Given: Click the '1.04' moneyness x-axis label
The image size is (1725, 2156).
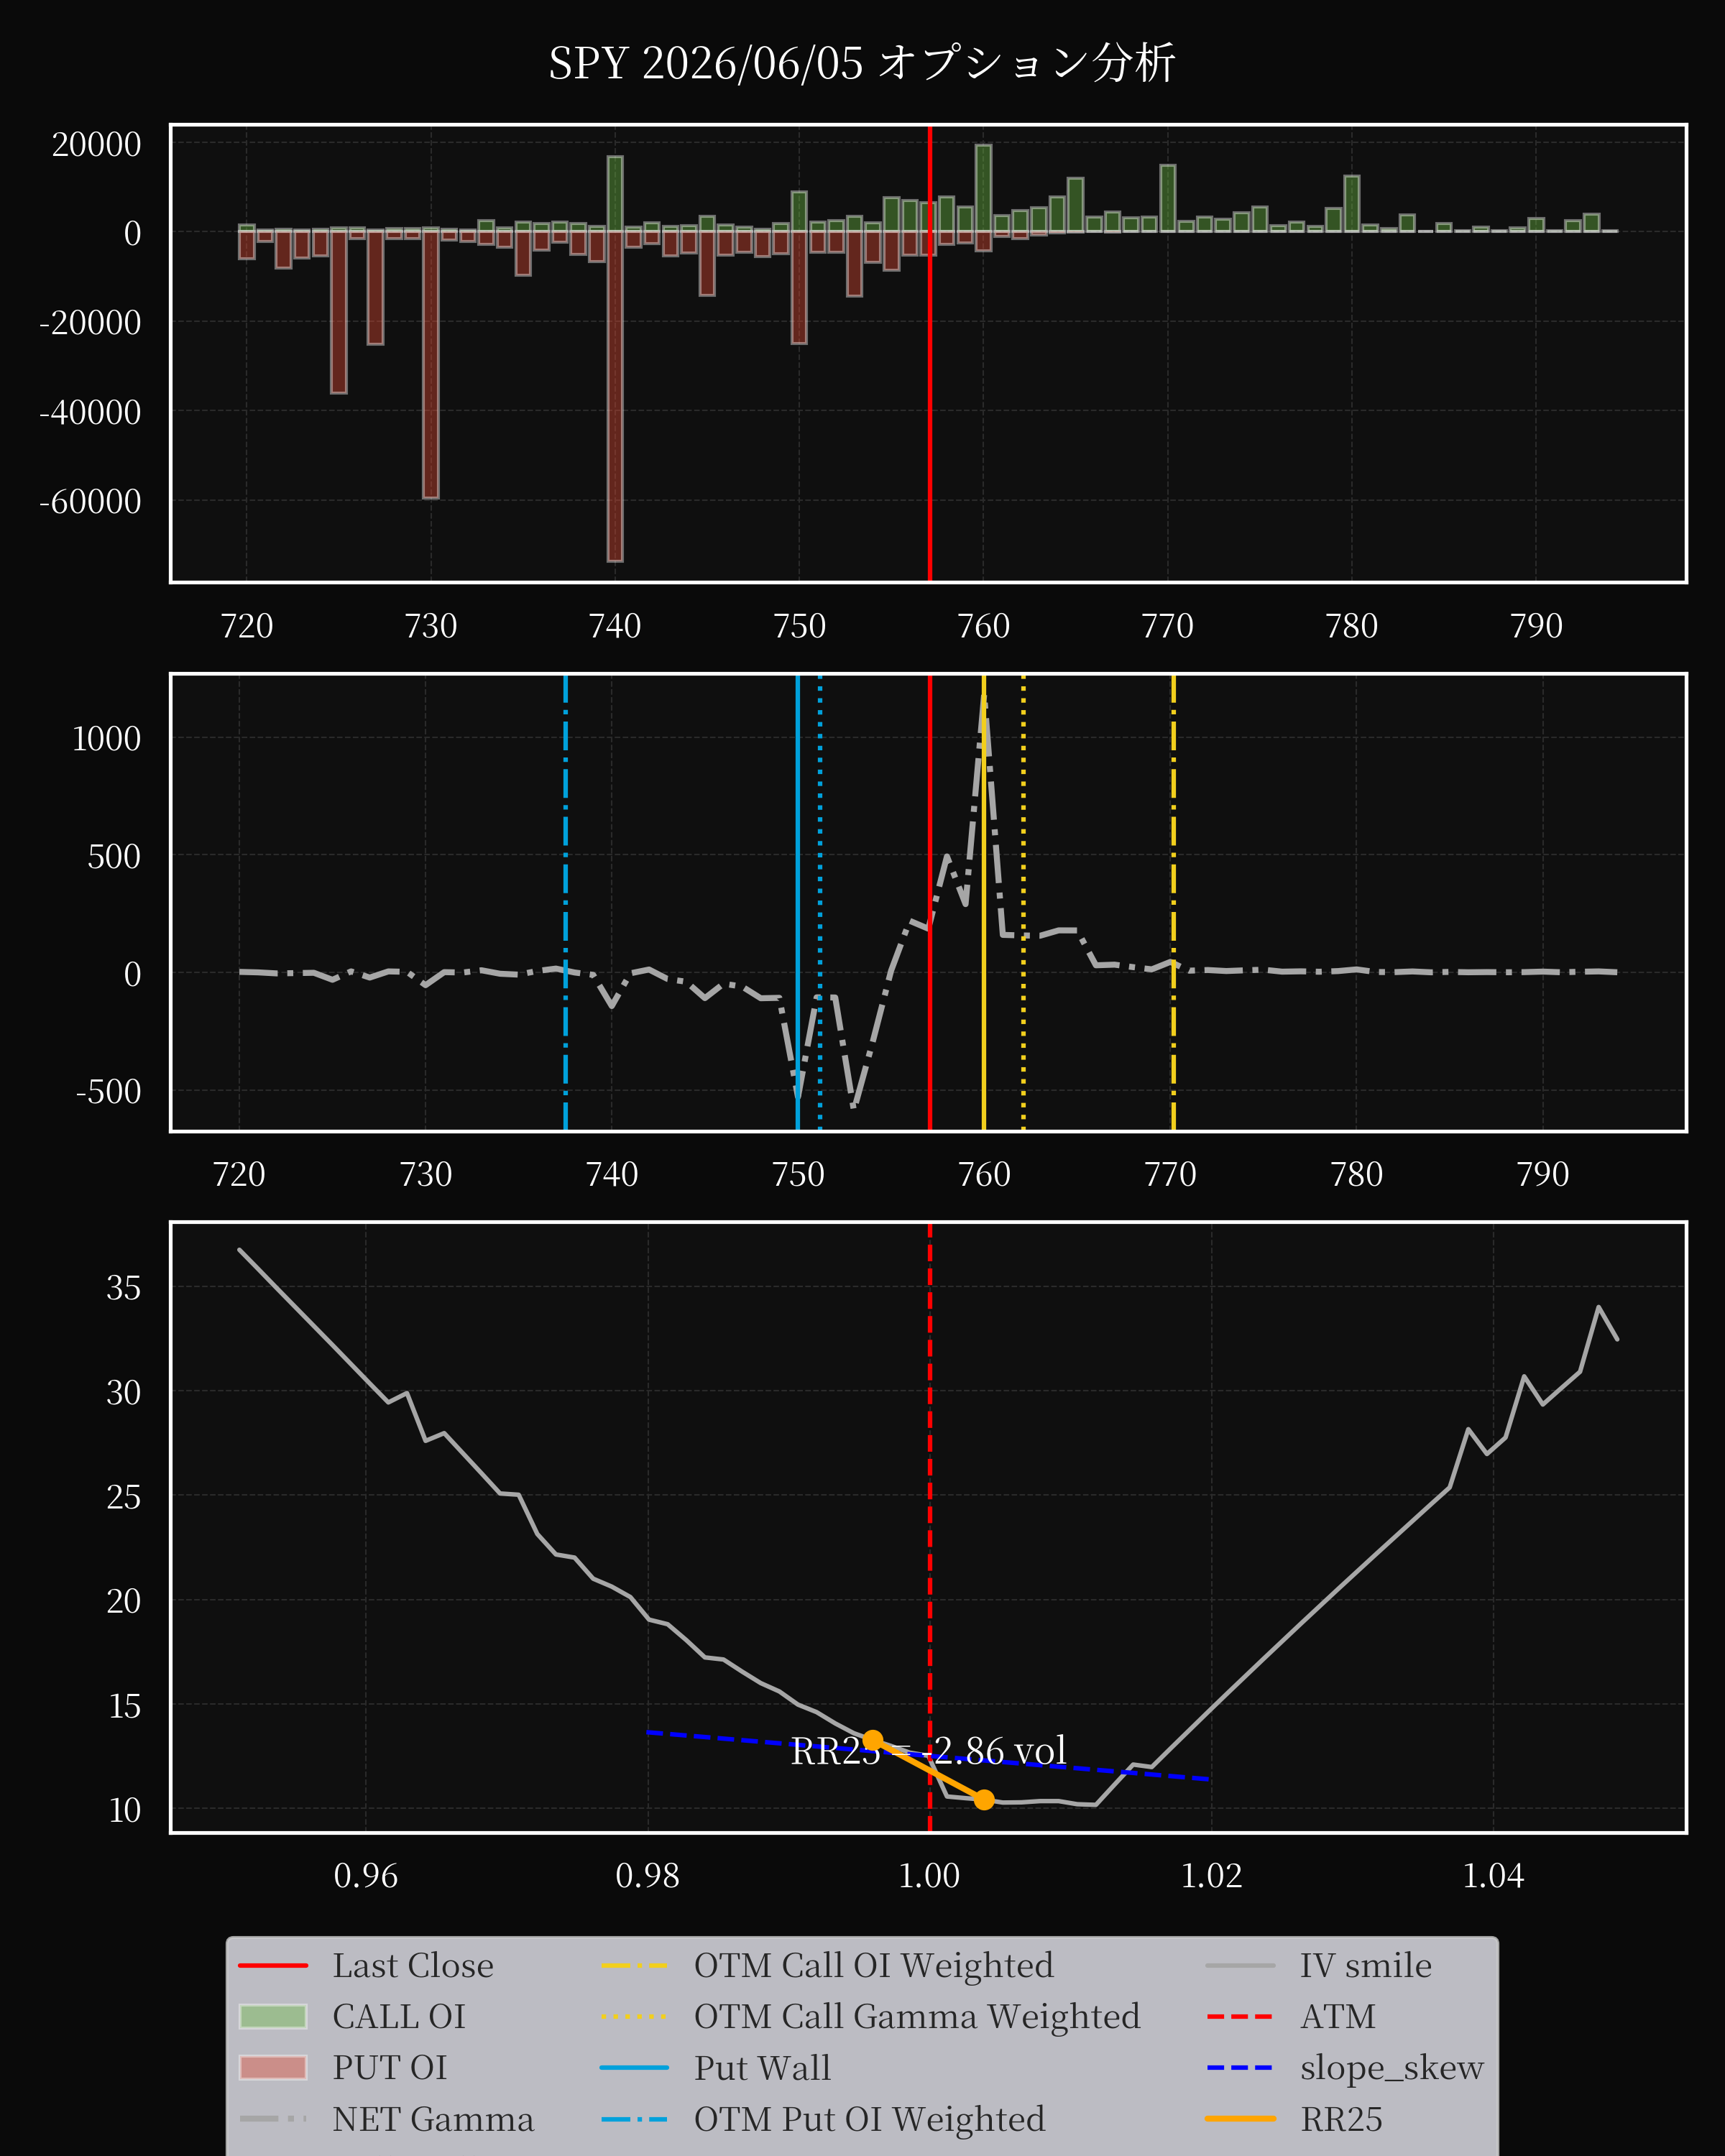Looking at the screenshot, I should pyautogui.click(x=1493, y=1875).
